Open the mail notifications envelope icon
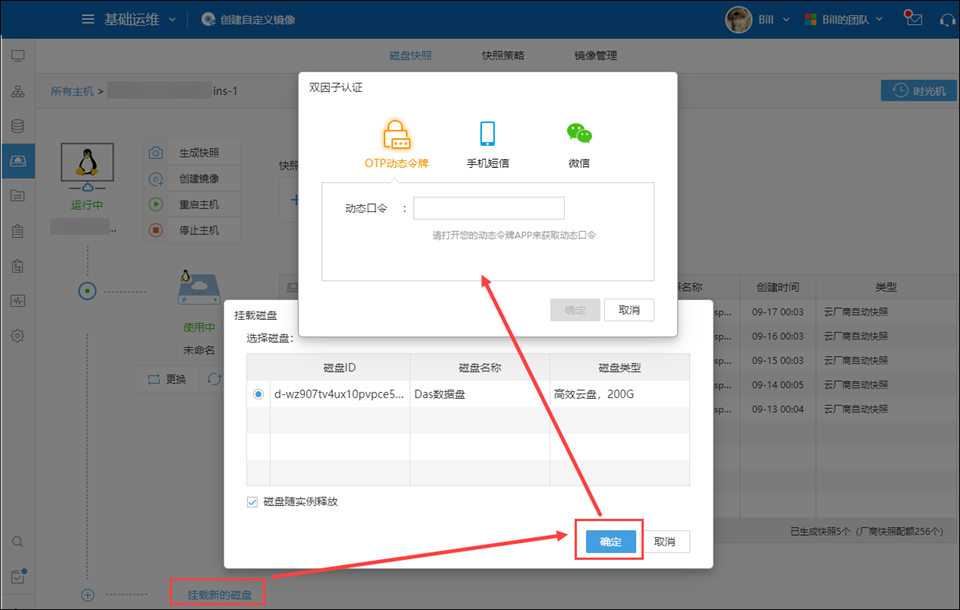 (x=912, y=19)
